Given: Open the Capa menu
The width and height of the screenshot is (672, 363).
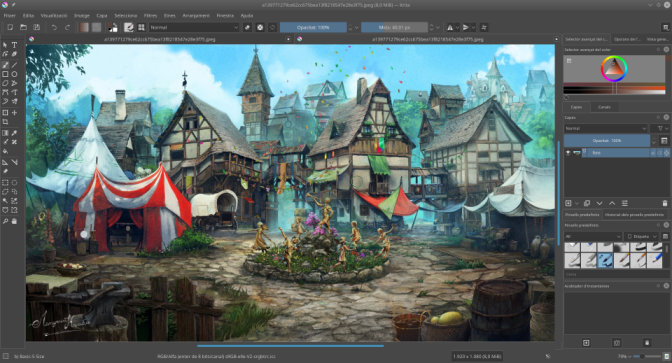Looking at the screenshot, I should (102, 15).
